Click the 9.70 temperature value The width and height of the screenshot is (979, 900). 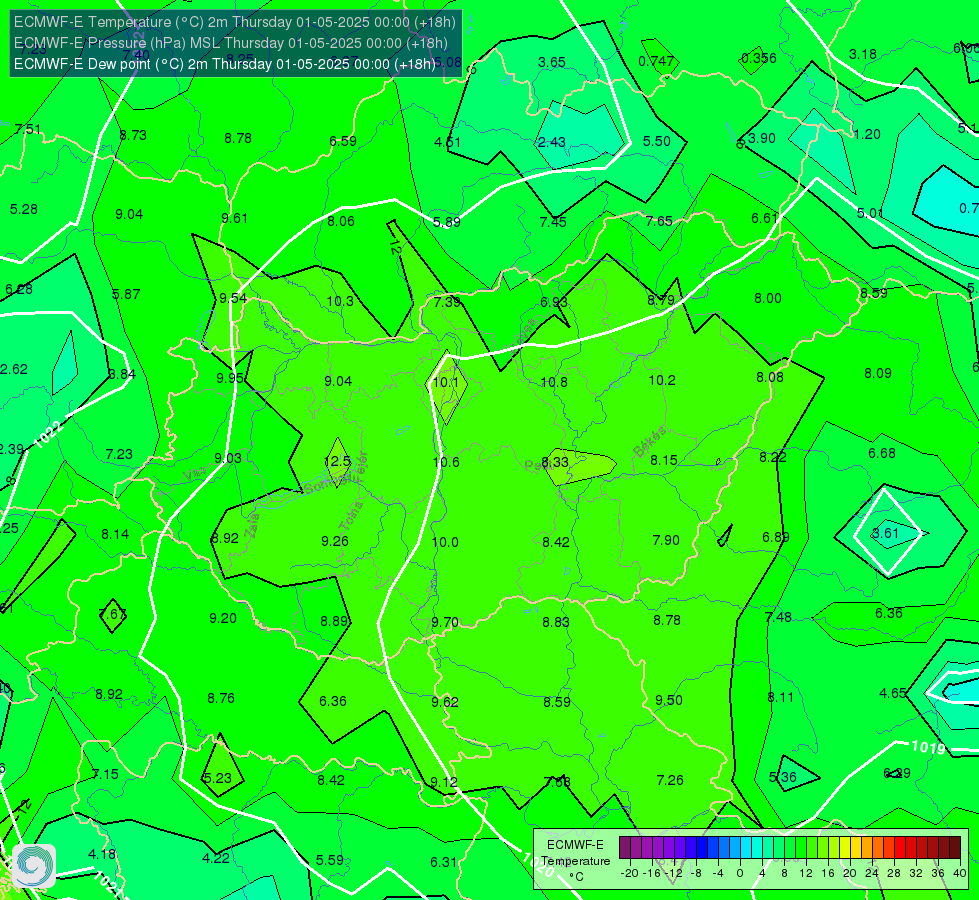pos(445,623)
